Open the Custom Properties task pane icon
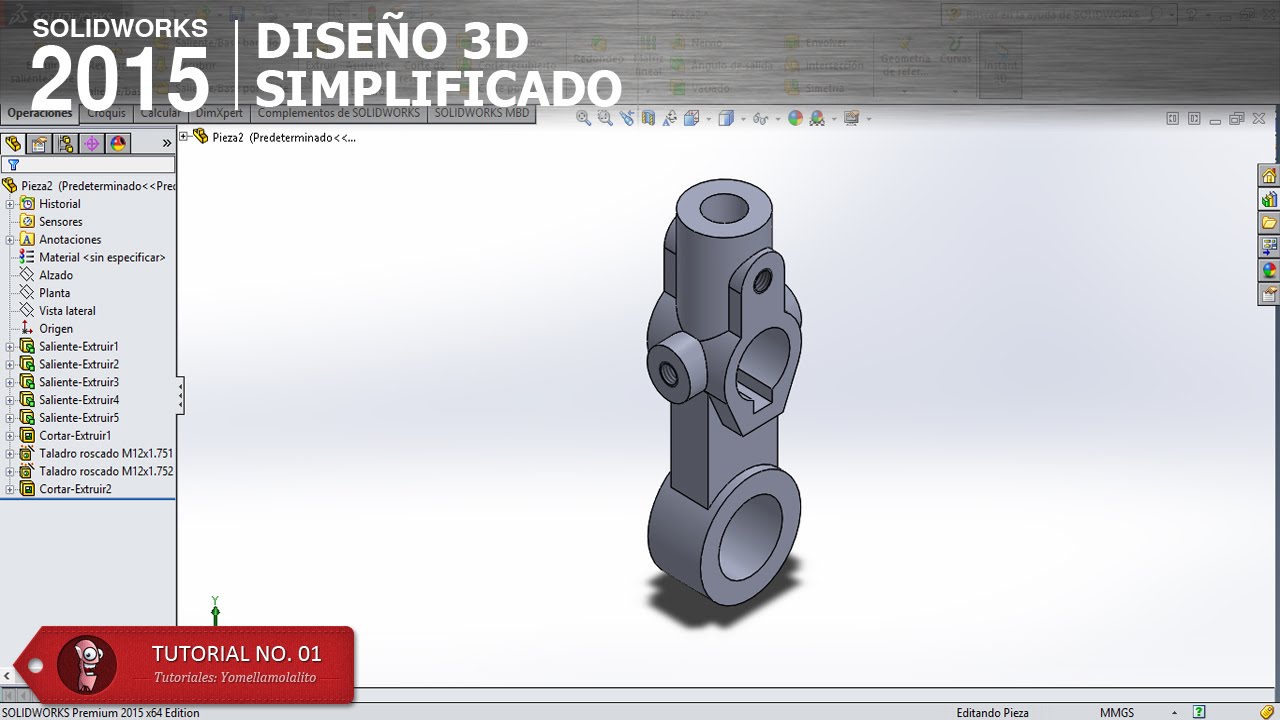This screenshot has height=720, width=1280. pos(1269,294)
